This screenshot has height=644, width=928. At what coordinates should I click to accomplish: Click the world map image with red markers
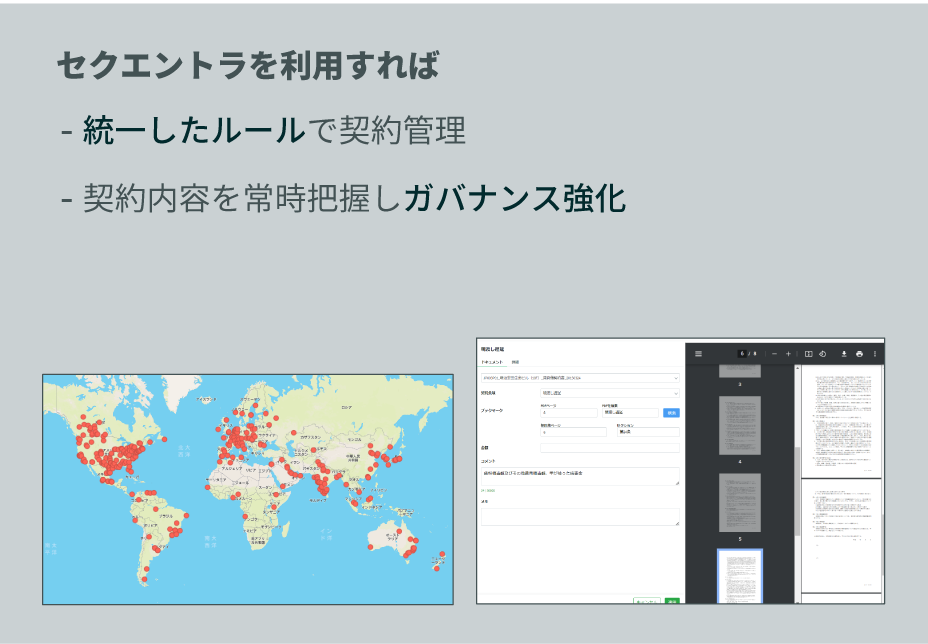248,490
